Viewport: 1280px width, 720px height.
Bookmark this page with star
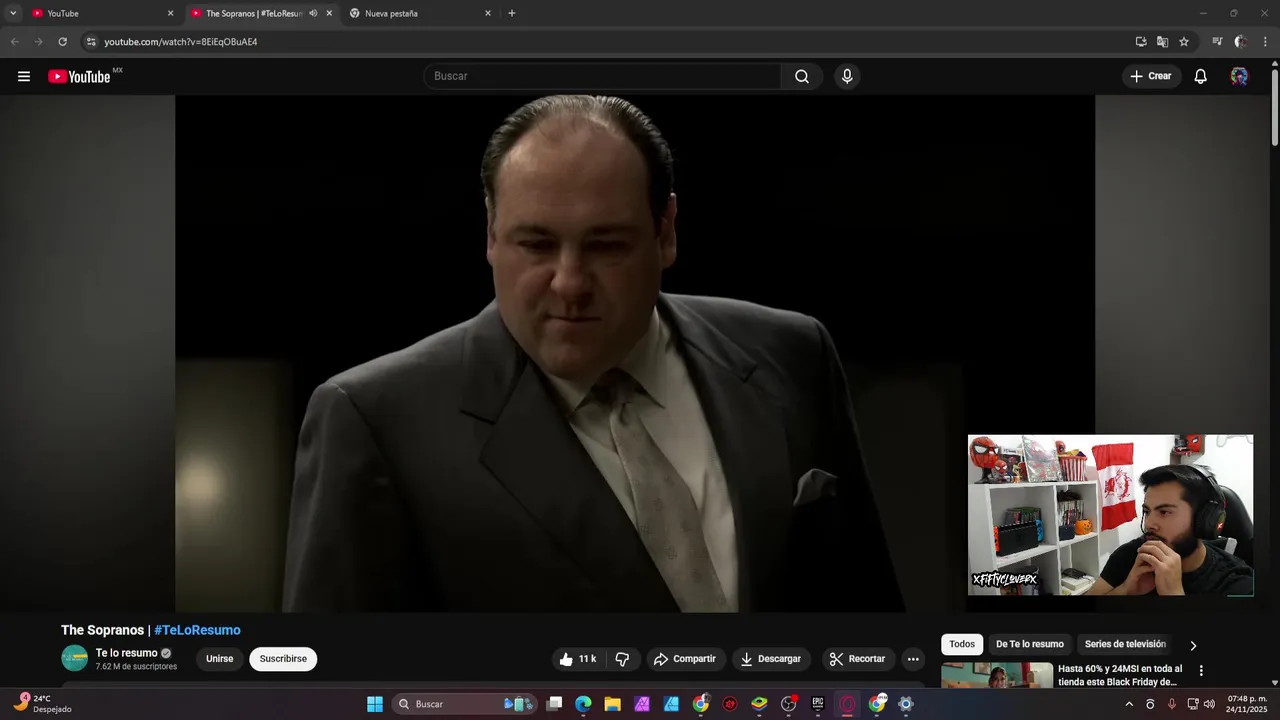click(1184, 42)
